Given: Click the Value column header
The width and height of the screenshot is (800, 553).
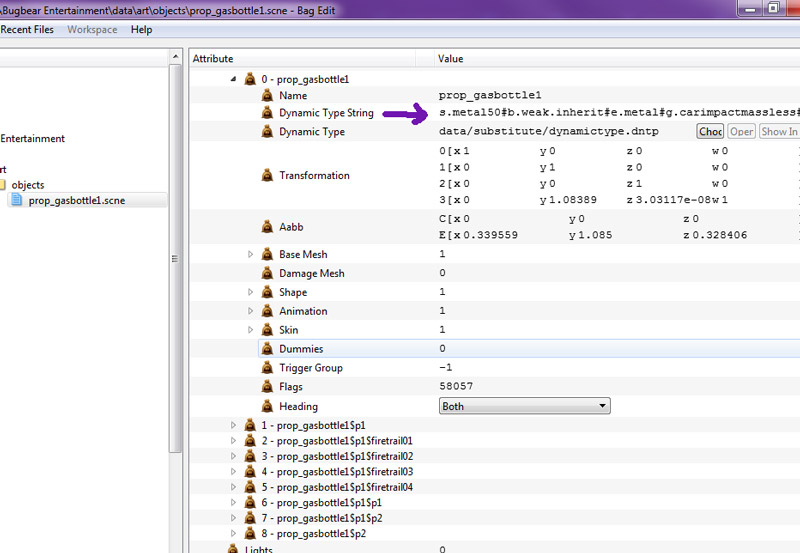Looking at the screenshot, I should click(617, 59).
